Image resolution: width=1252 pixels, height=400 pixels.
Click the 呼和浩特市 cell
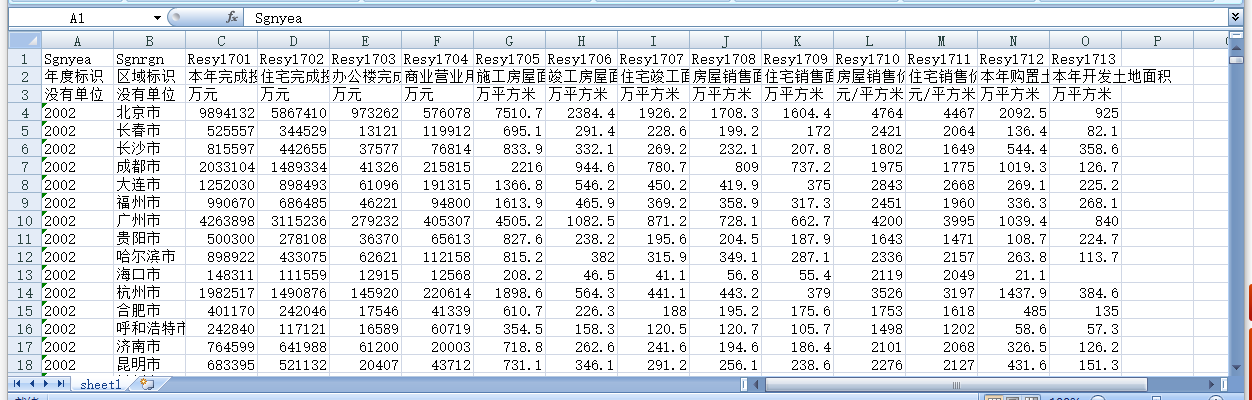(x=149, y=329)
